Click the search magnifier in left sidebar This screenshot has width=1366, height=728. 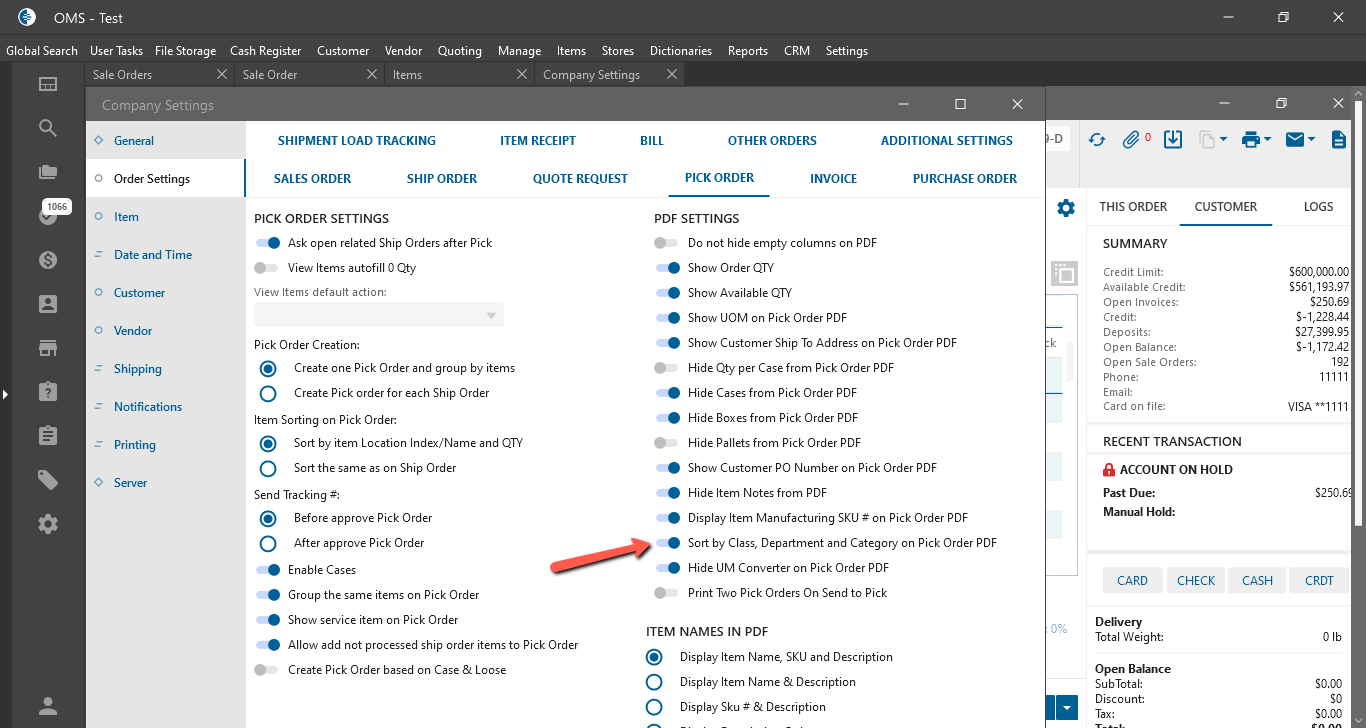[x=48, y=128]
